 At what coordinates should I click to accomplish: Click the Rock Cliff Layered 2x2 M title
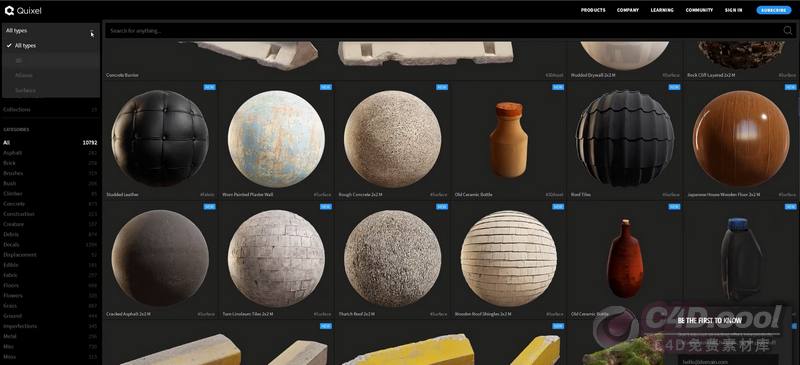(711, 75)
